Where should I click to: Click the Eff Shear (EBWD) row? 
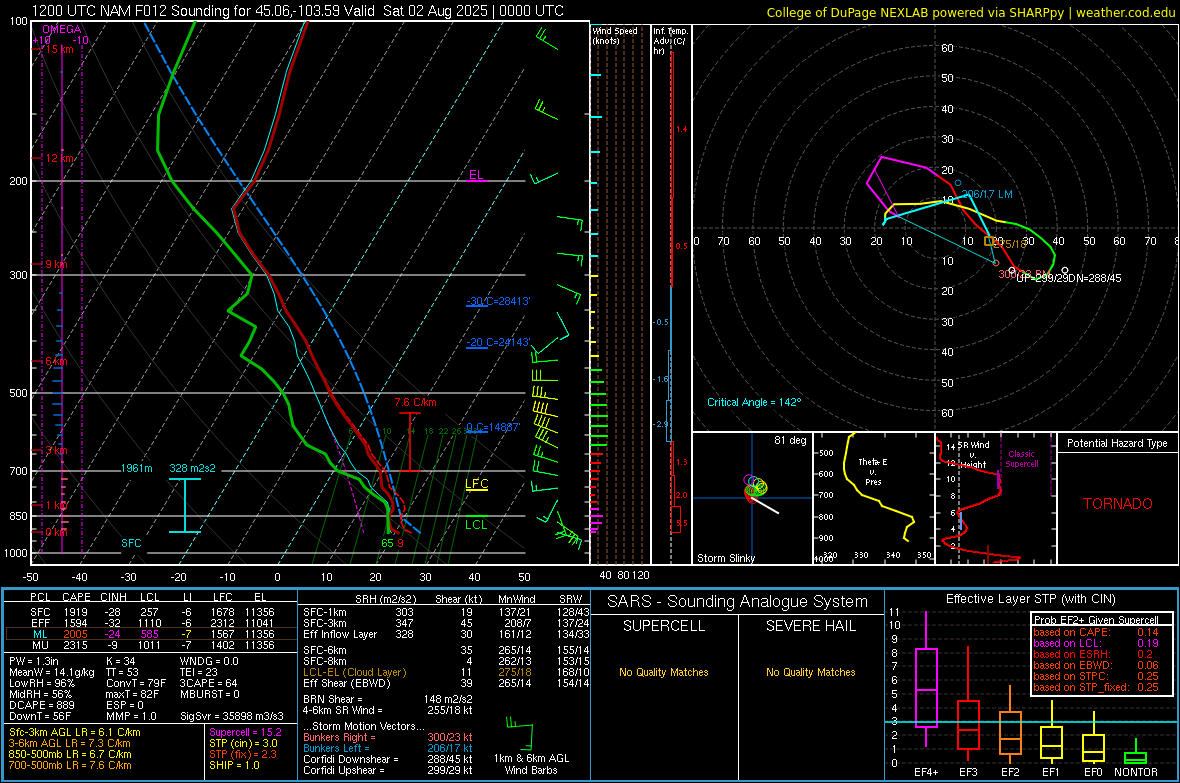[x=446, y=684]
